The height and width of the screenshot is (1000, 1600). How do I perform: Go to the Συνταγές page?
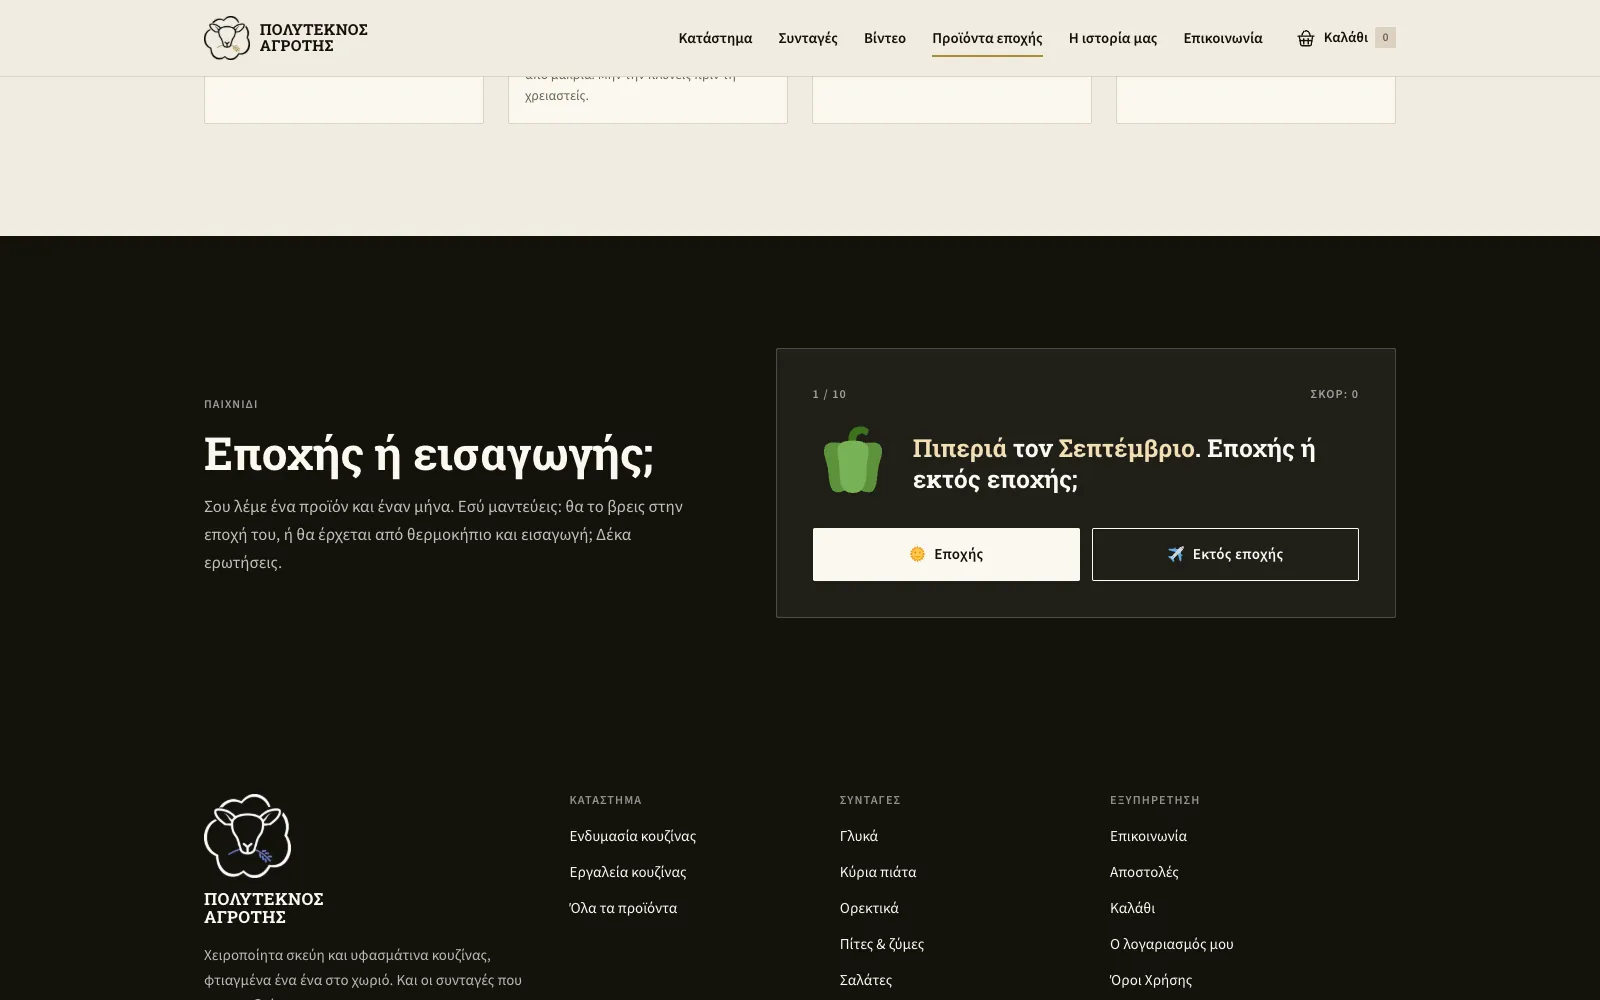[x=808, y=38]
